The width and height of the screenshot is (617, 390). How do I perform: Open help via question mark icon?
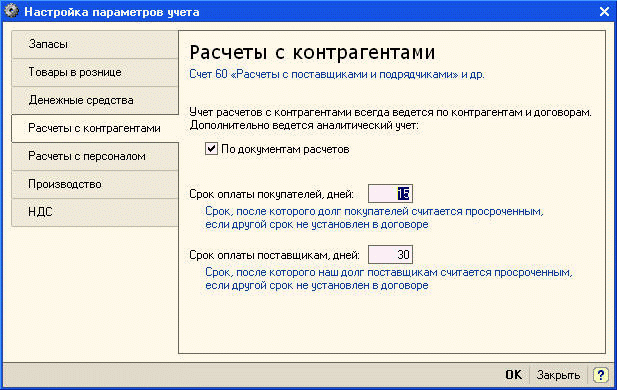600,375
